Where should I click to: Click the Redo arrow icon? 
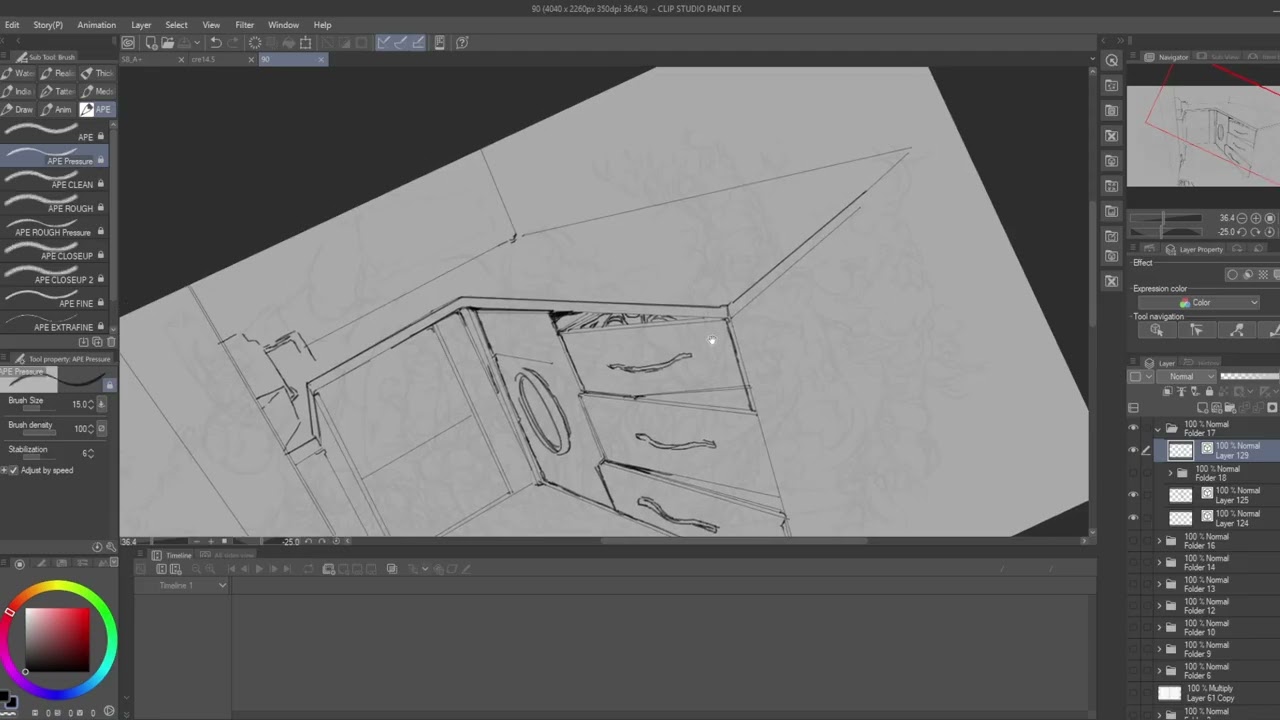pyautogui.click(x=233, y=43)
